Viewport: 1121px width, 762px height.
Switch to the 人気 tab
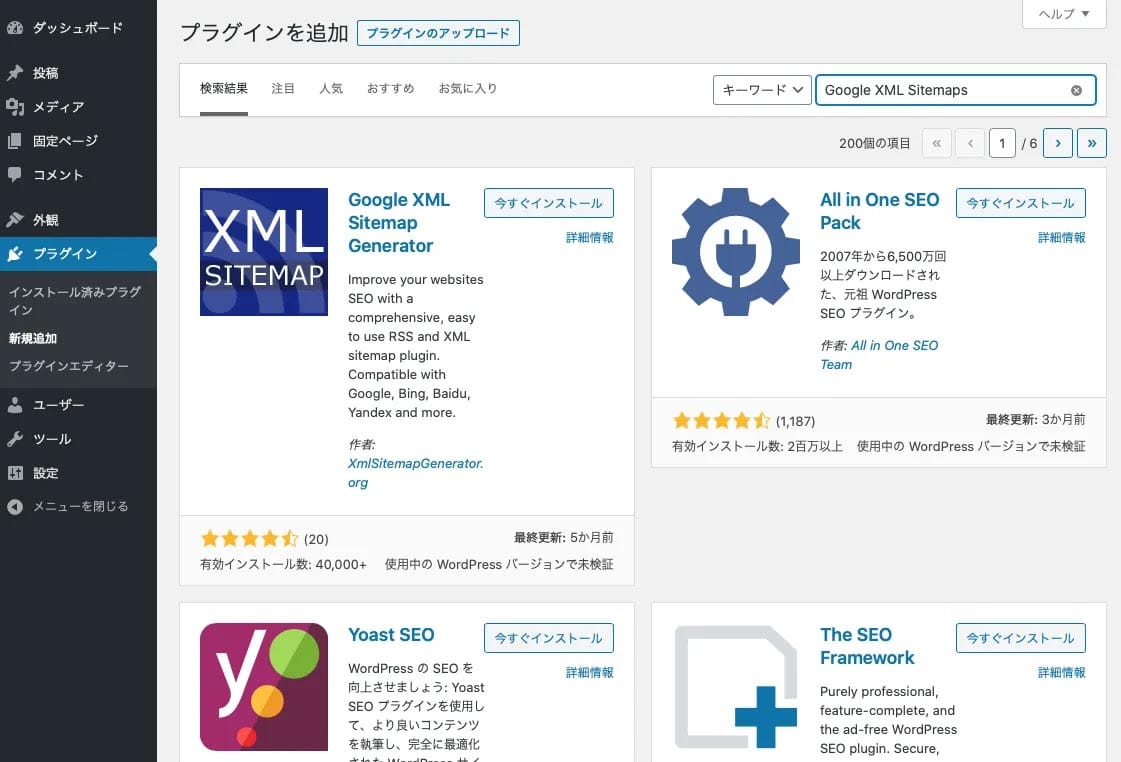pyautogui.click(x=331, y=89)
